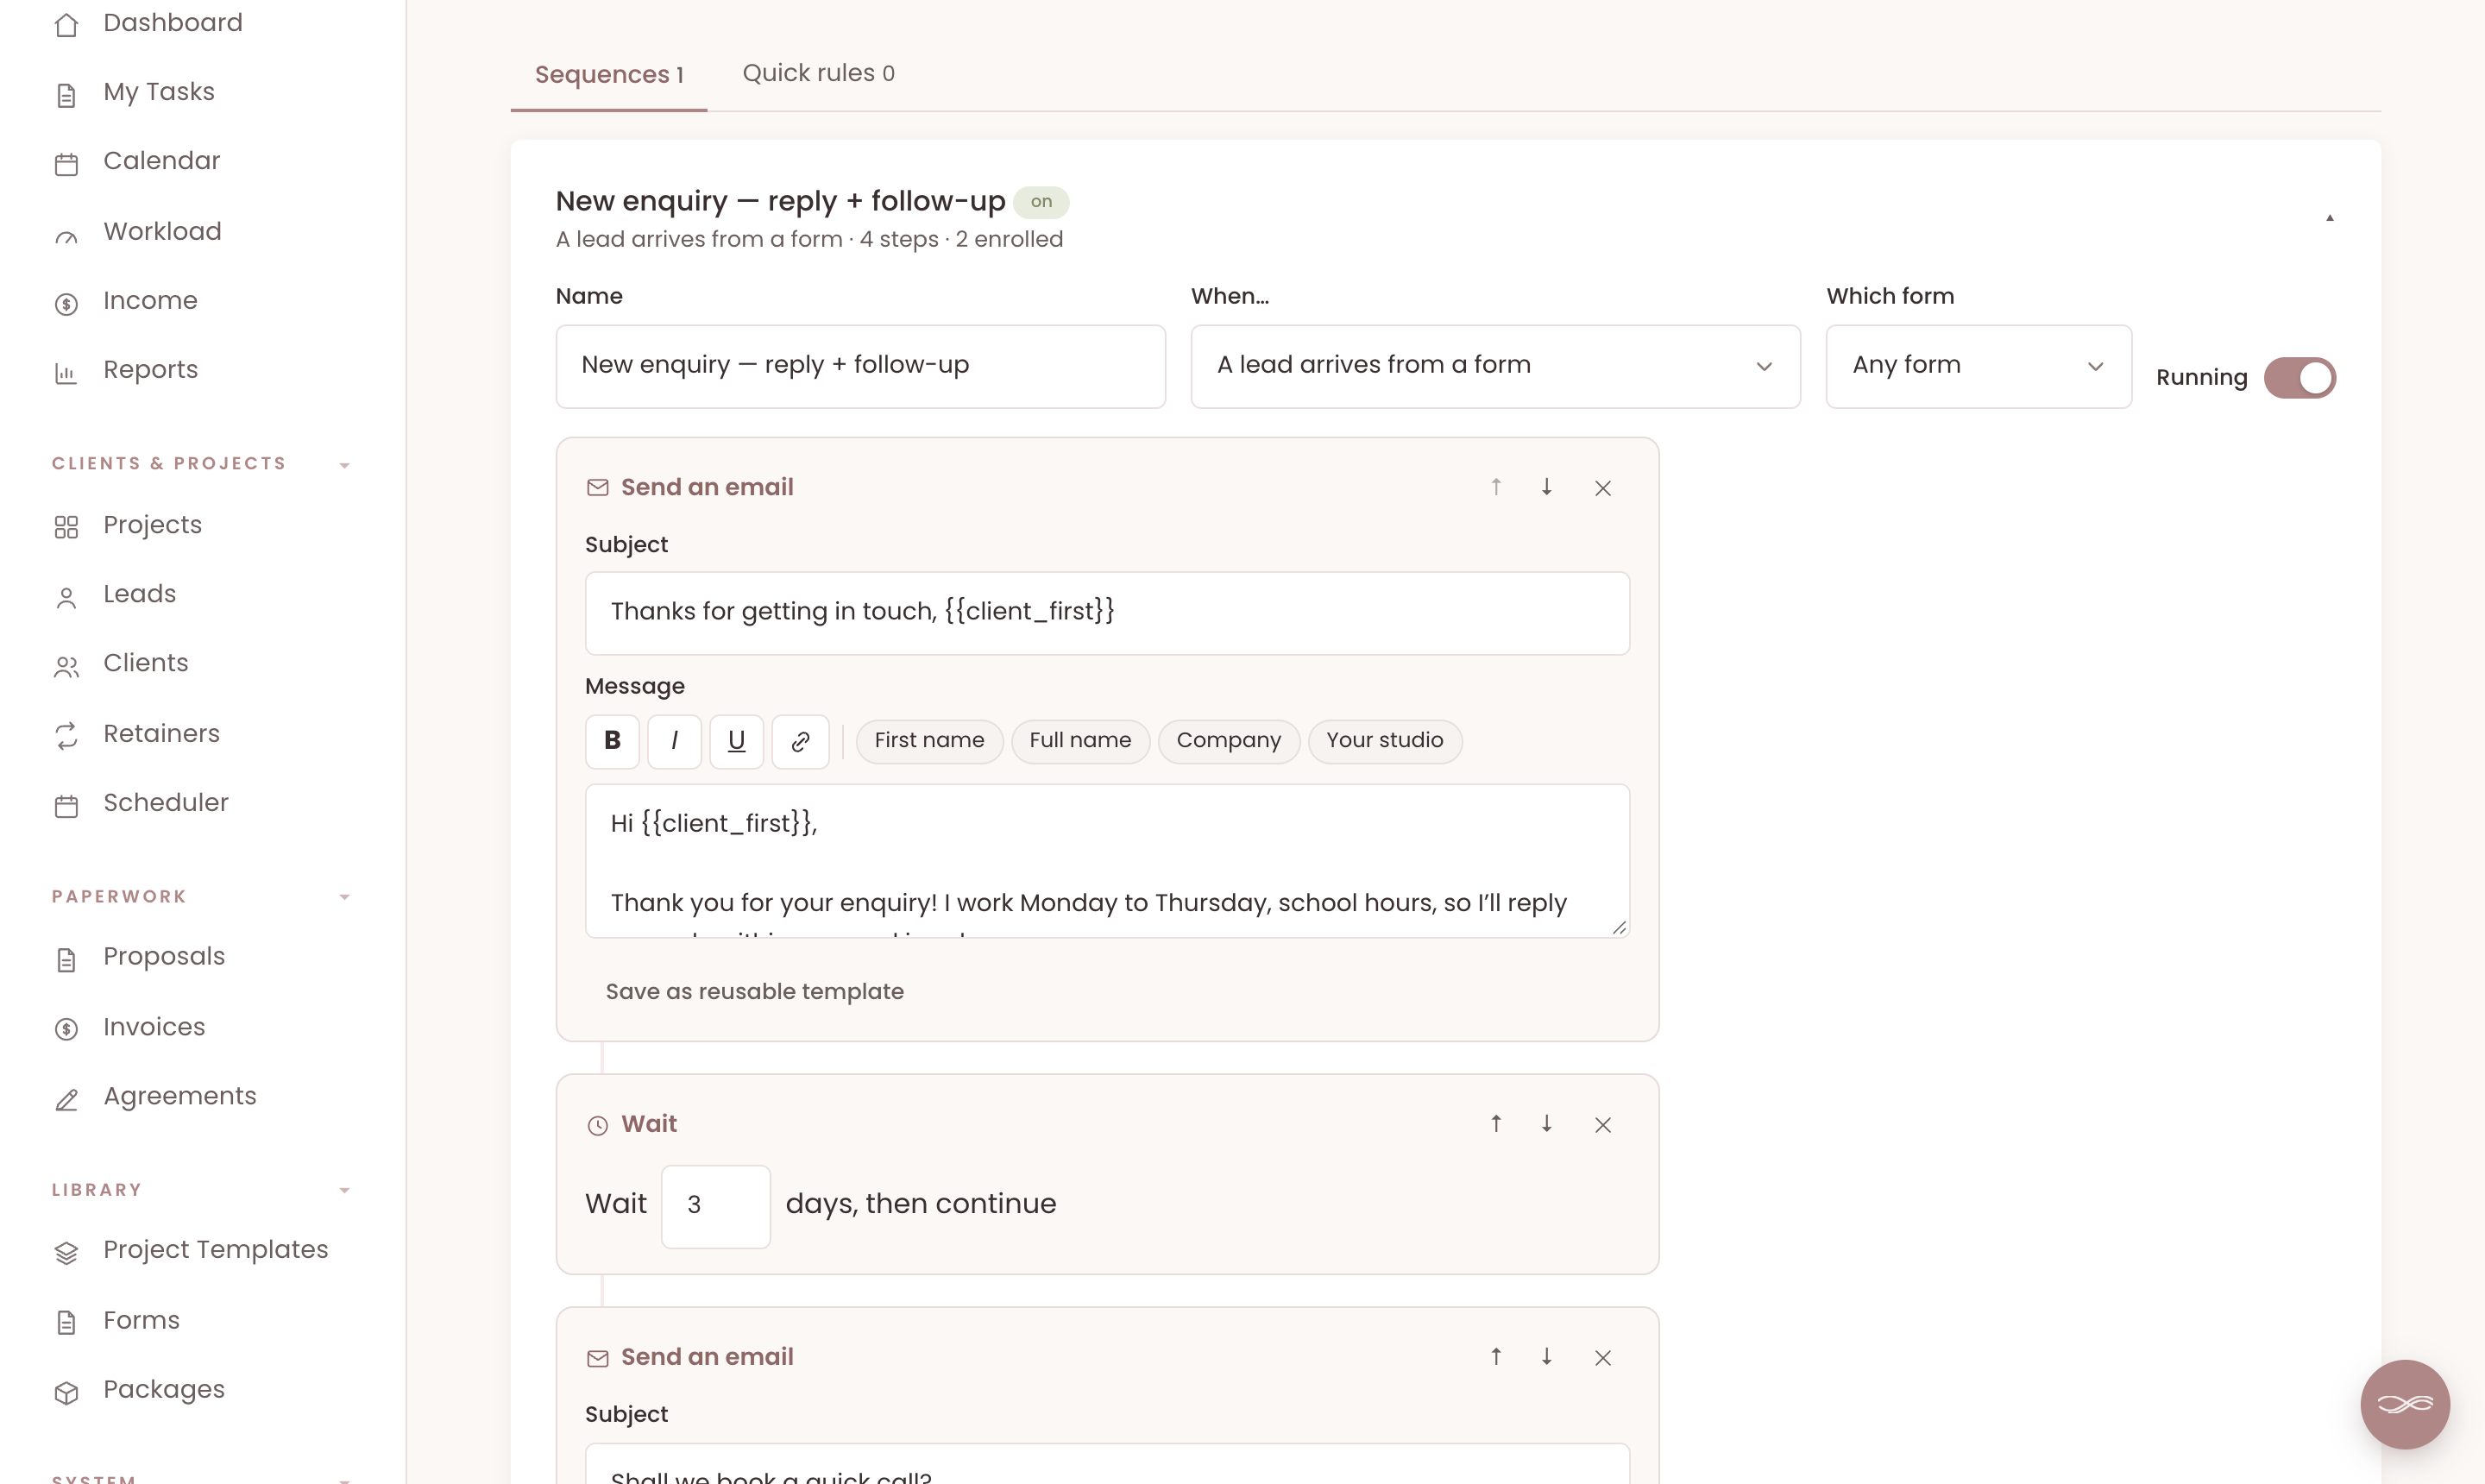2485x1484 pixels.
Task: Open the floating chat helper button
Action: coord(2405,1404)
